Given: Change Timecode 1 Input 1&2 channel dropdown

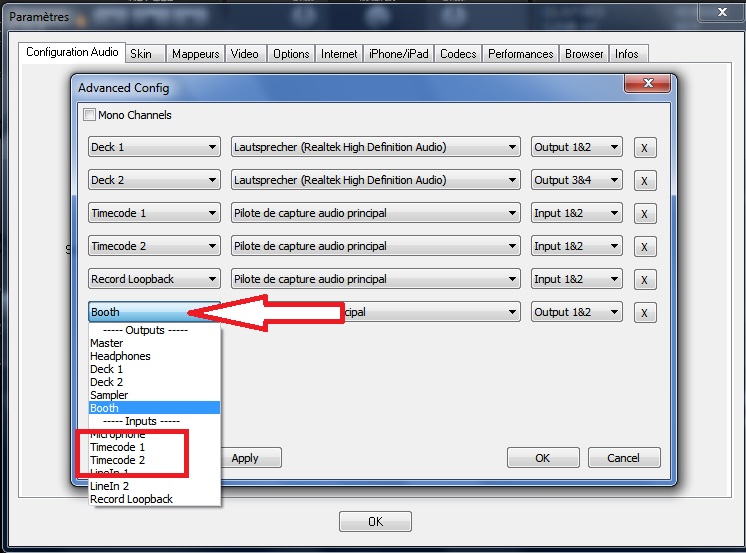Looking at the screenshot, I should pos(577,213).
